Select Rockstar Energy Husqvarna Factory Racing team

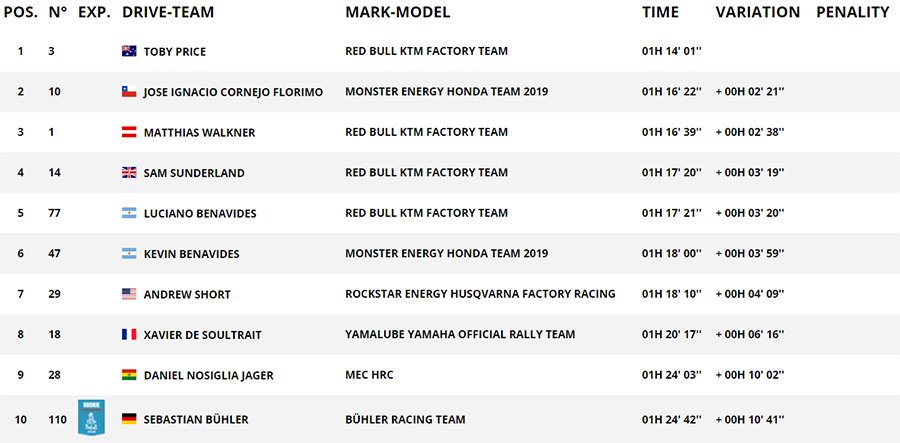click(x=480, y=294)
